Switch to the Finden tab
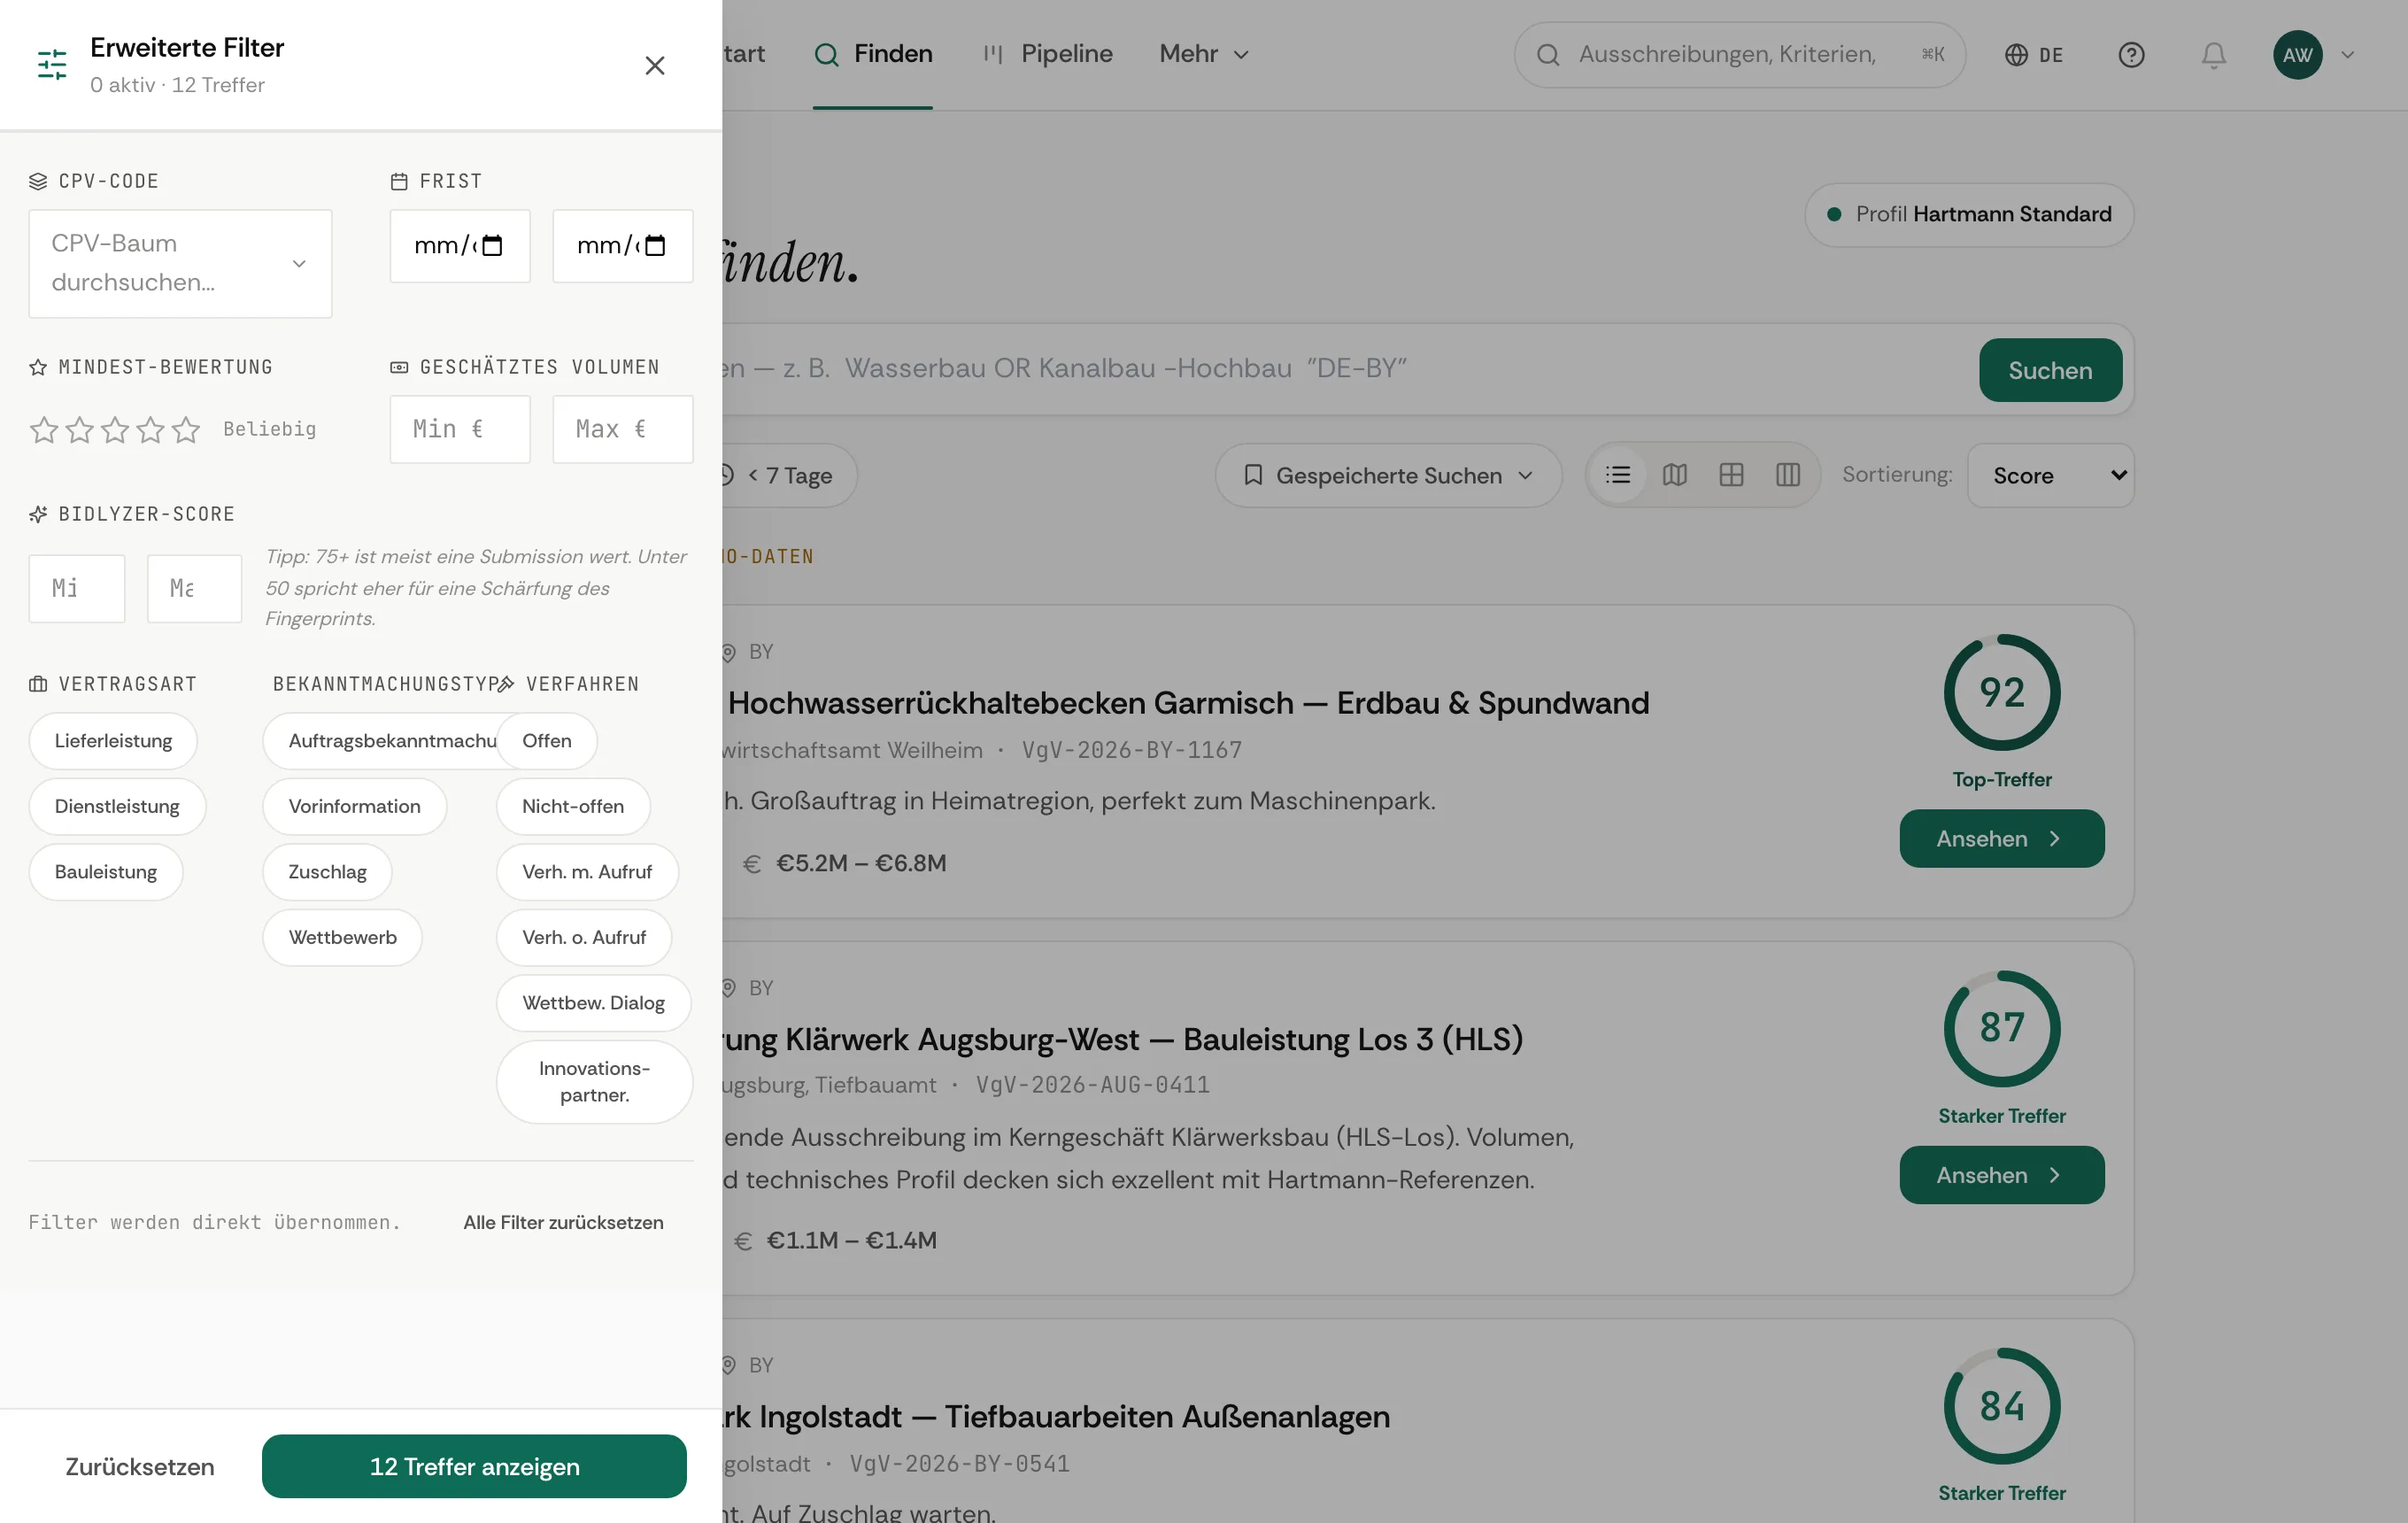Screen dimensions: 2408x1523 [x=873, y=54]
